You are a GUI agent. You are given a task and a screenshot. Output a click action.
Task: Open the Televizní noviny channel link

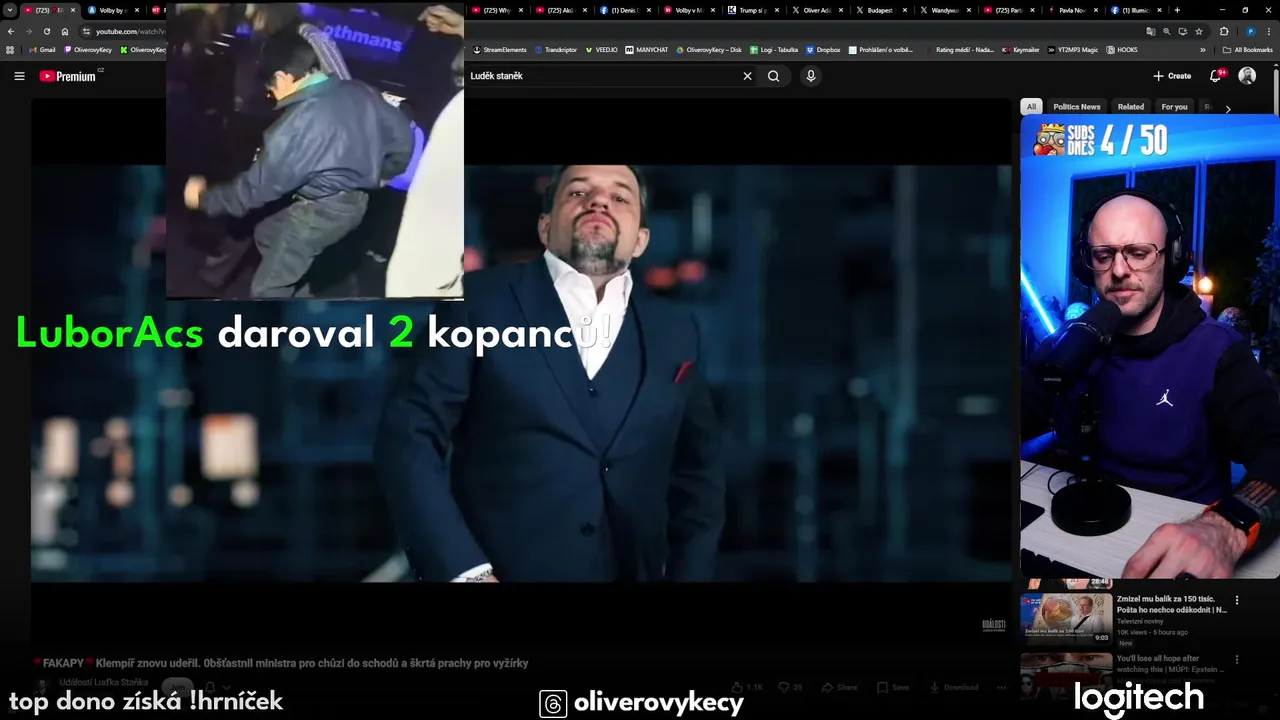pyautogui.click(x=1139, y=621)
